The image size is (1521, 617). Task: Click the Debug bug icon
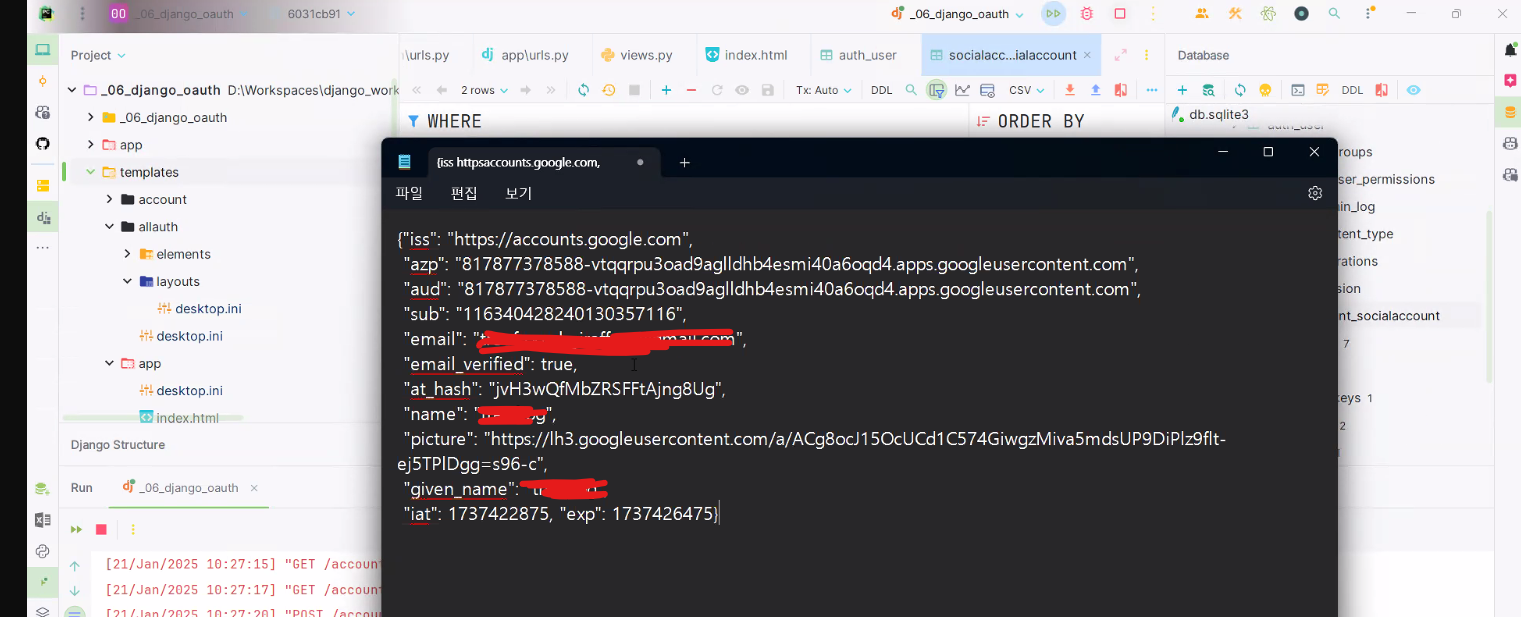[1087, 14]
